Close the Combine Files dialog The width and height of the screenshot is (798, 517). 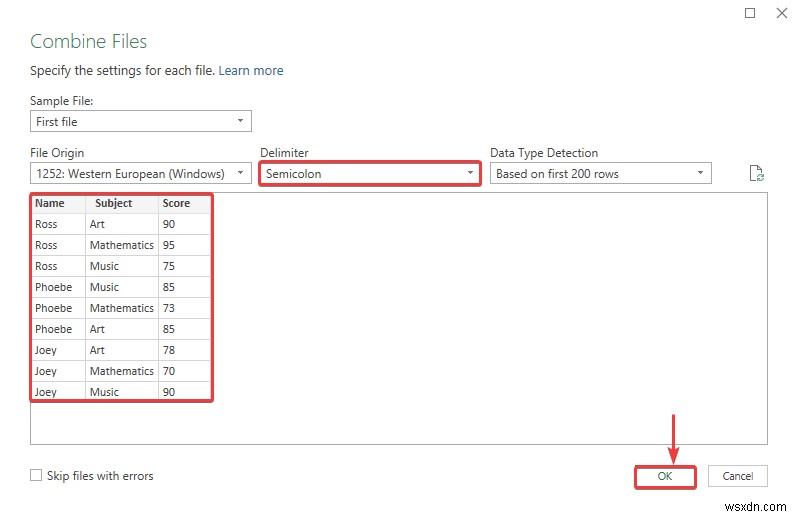(x=782, y=13)
